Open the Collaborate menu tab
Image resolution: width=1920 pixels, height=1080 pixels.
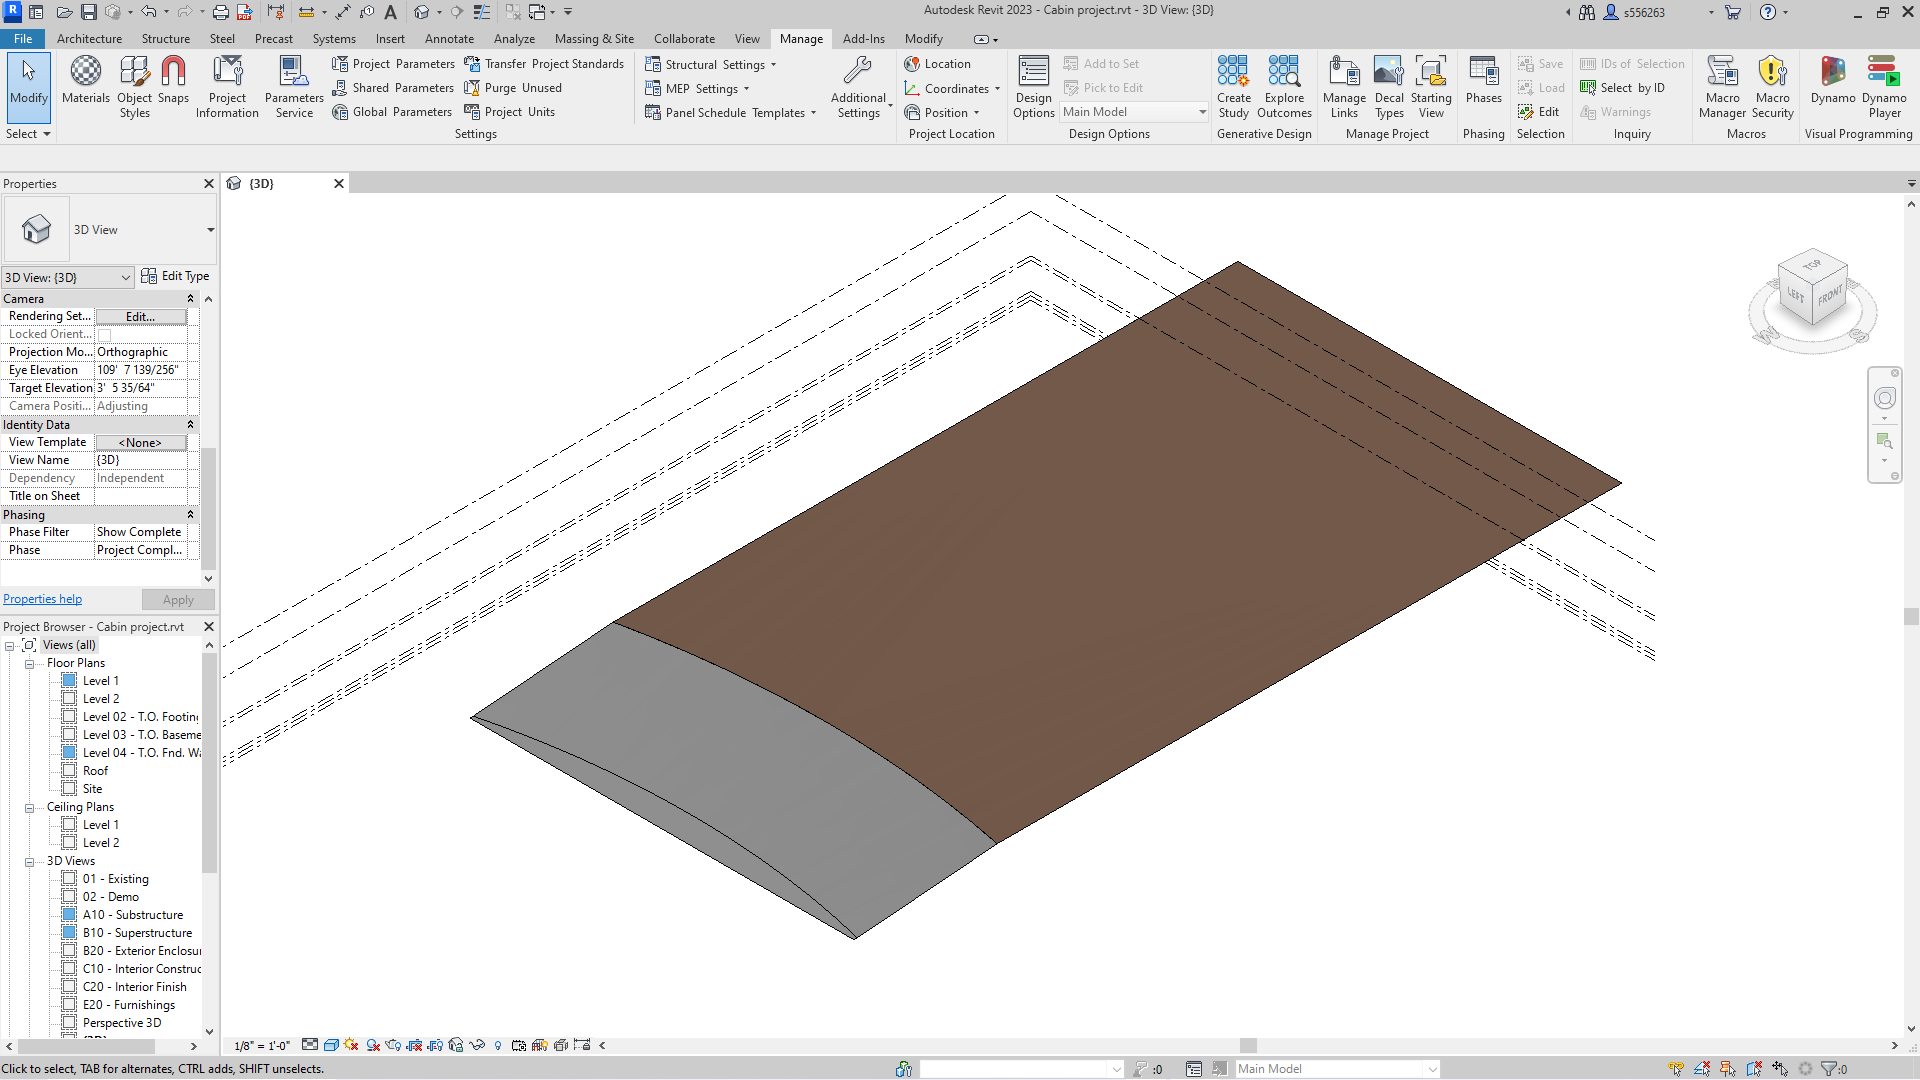[x=684, y=39]
